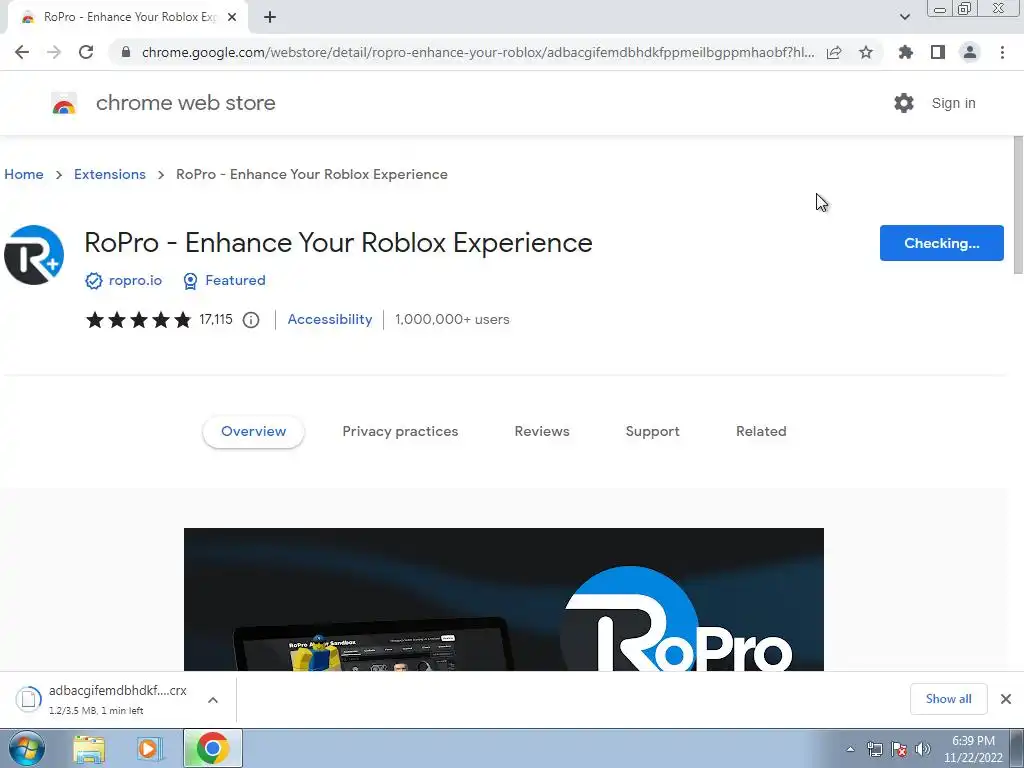
Task: Click the RoPro promotional screenshot
Action: [504, 599]
